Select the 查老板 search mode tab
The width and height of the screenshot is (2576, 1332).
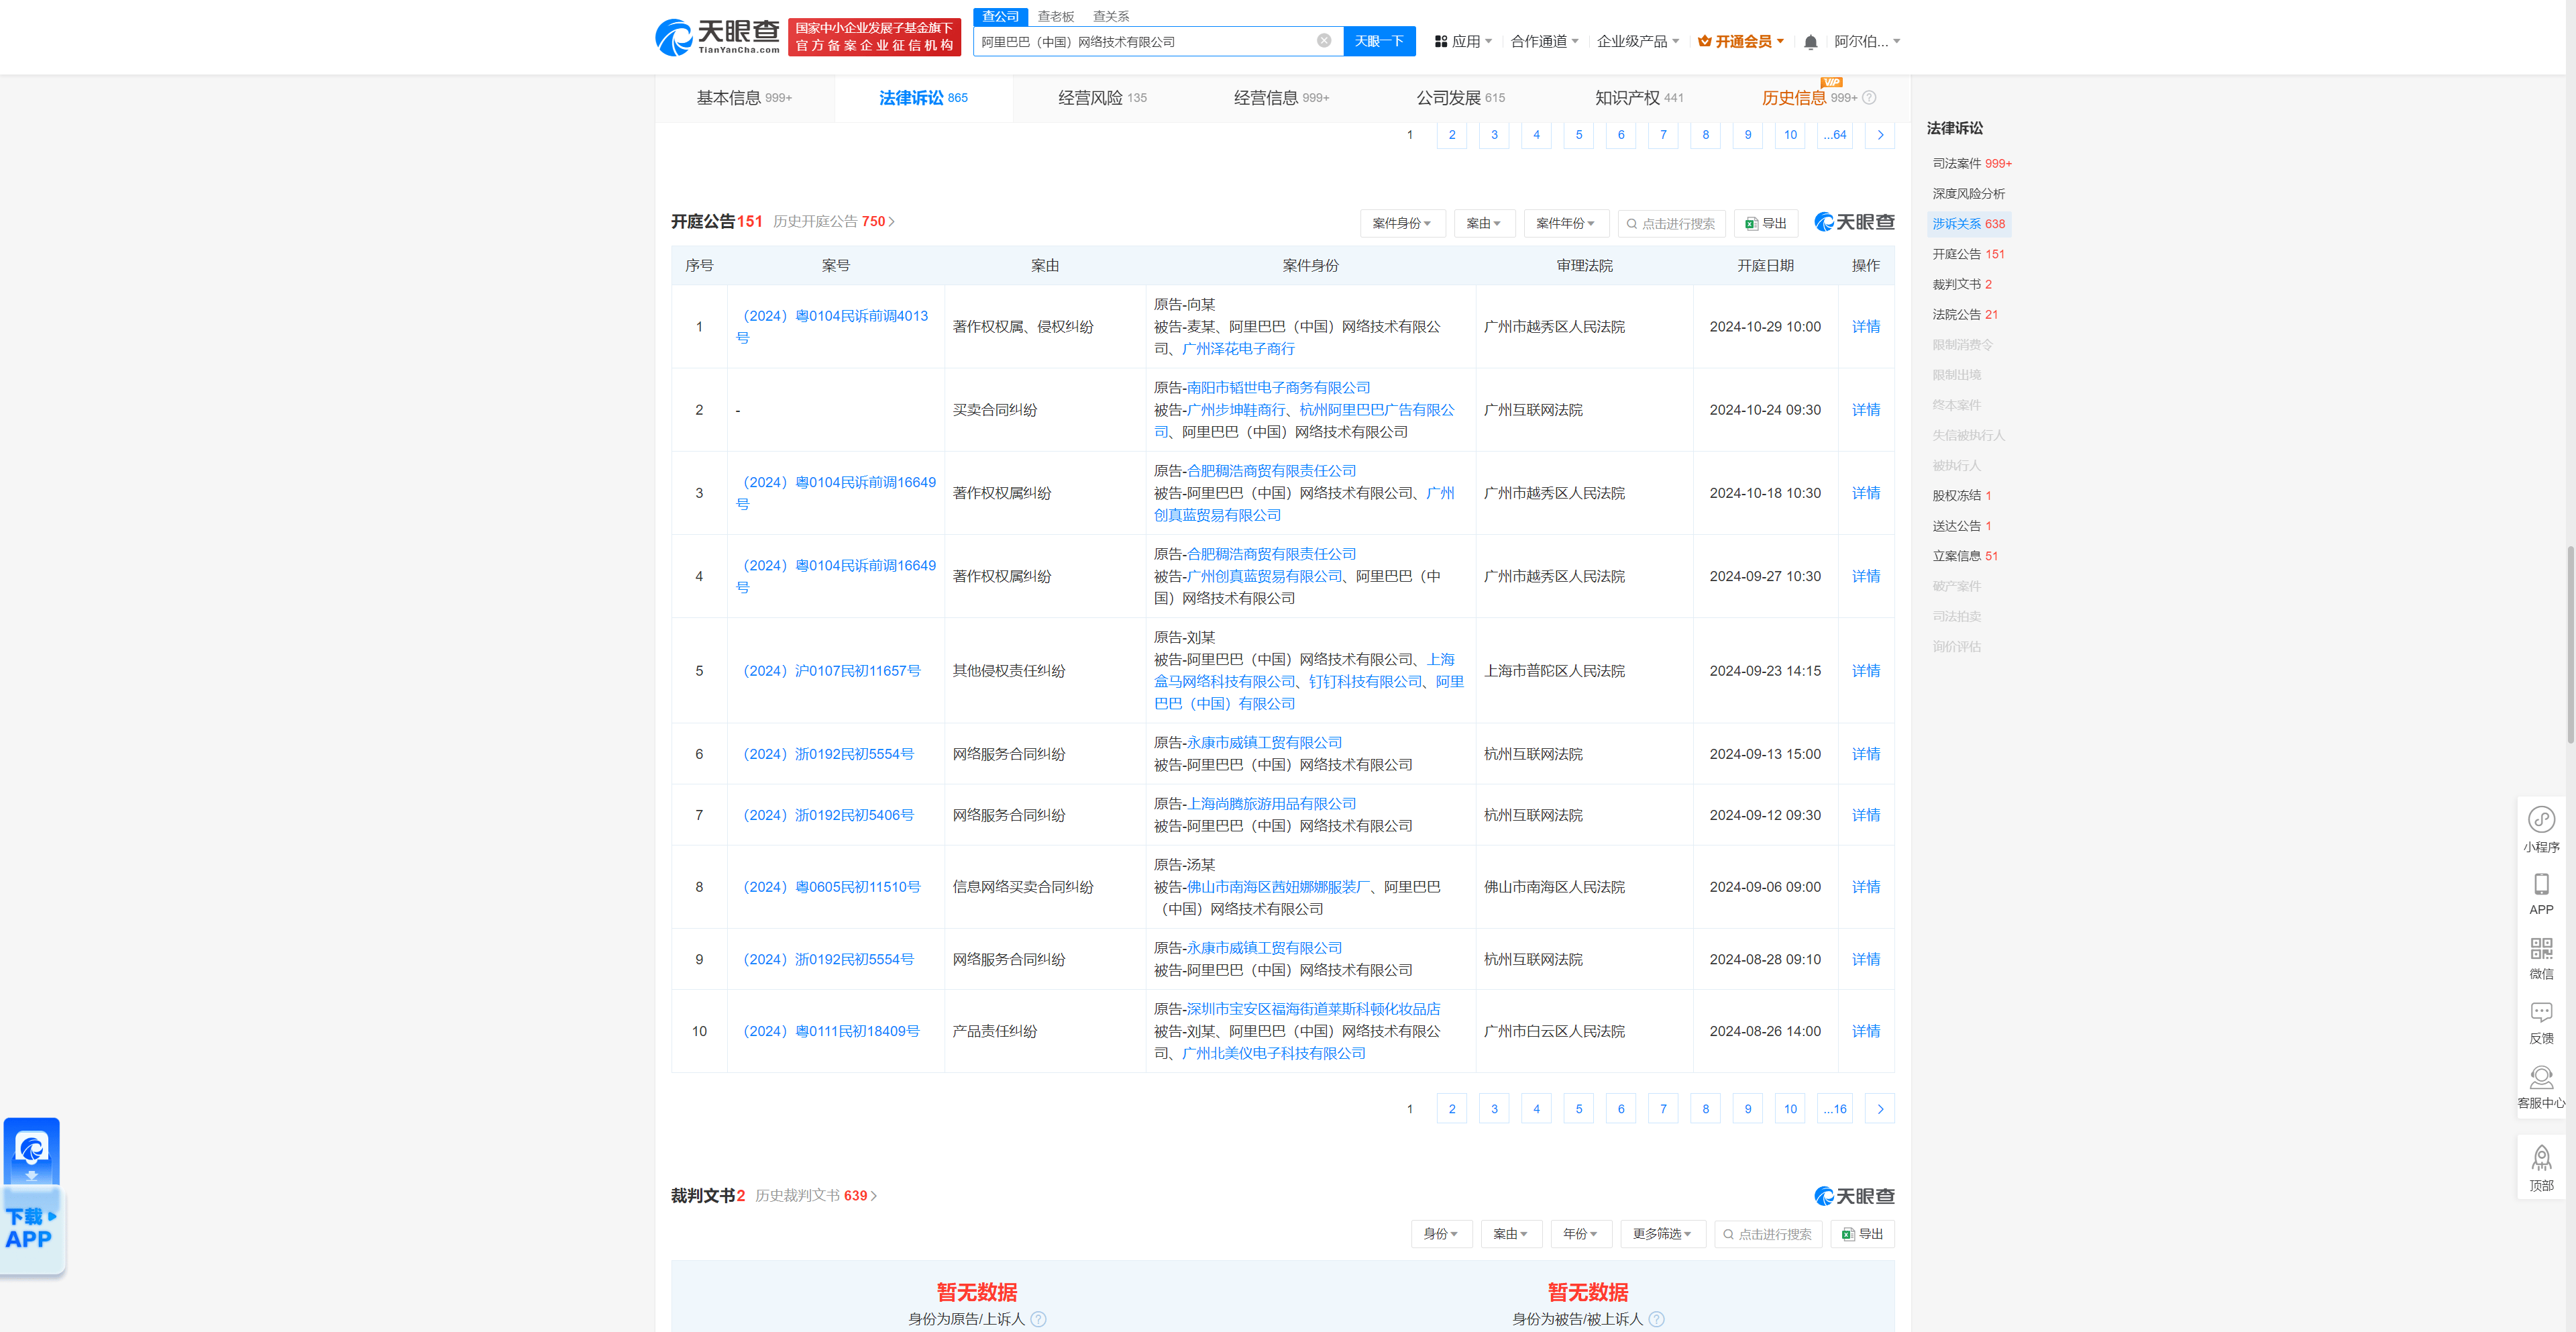pyautogui.click(x=1055, y=16)
